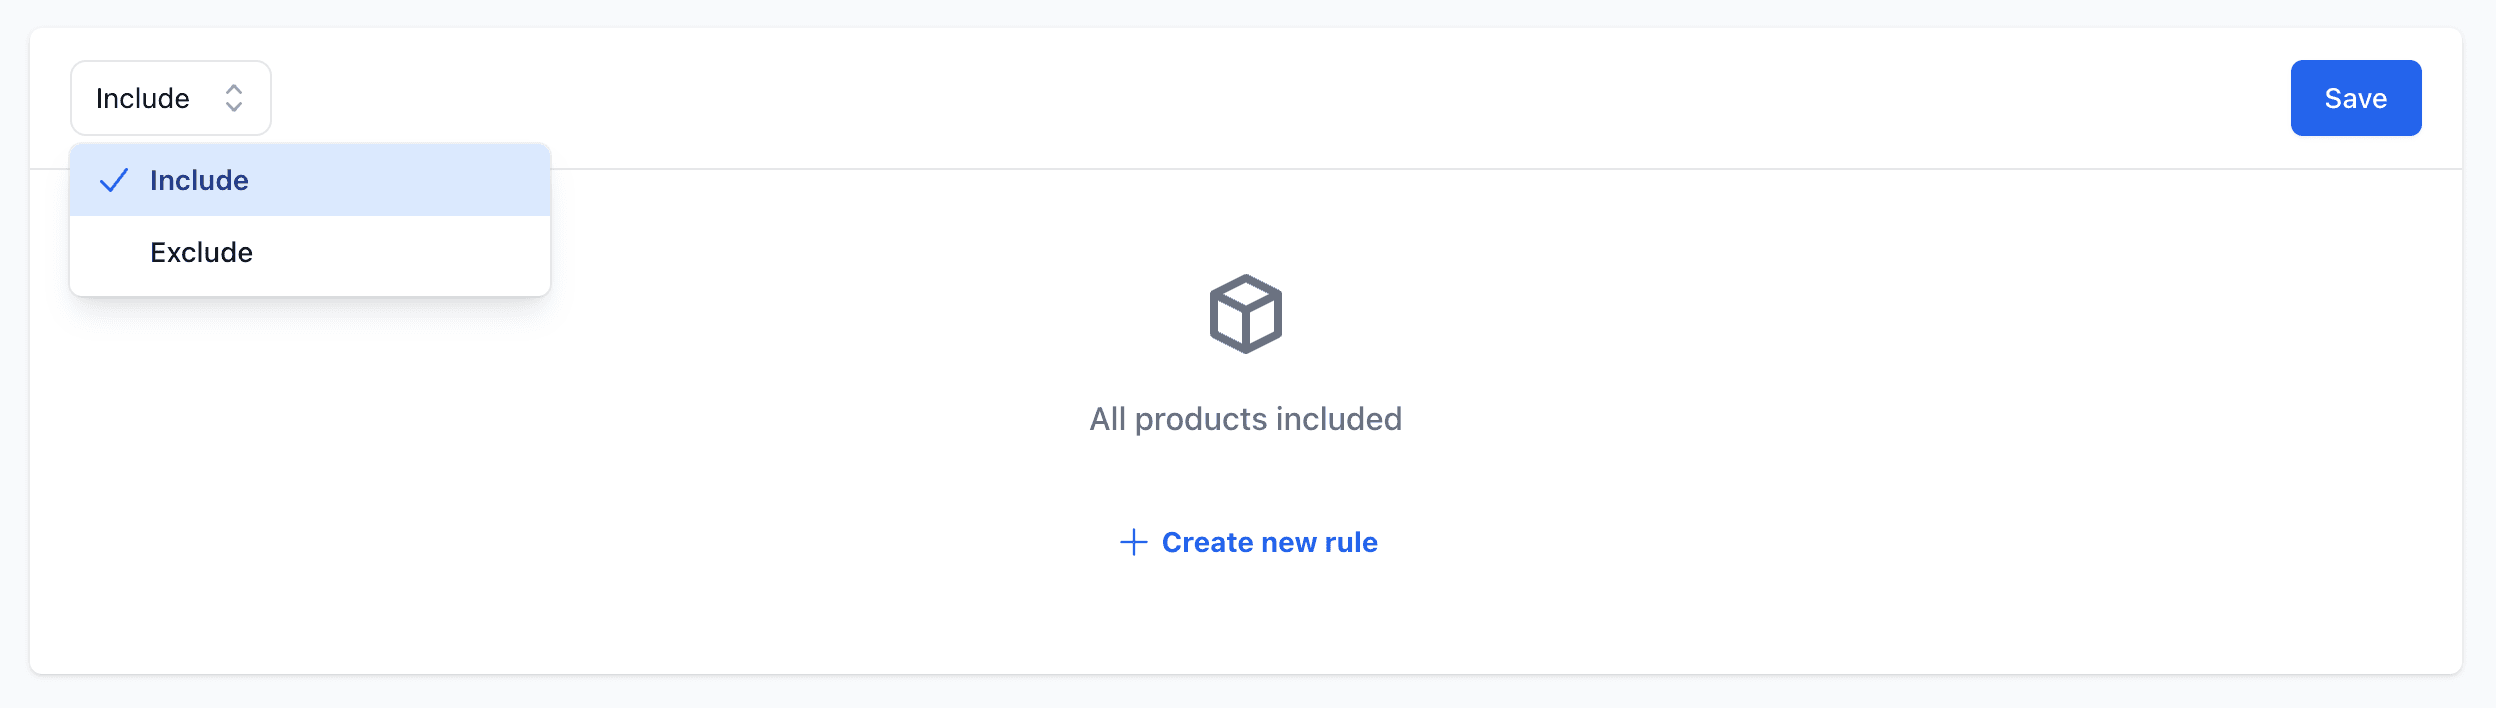
Task: Click the up-down chevron on the Include selector
Action: 234,97
